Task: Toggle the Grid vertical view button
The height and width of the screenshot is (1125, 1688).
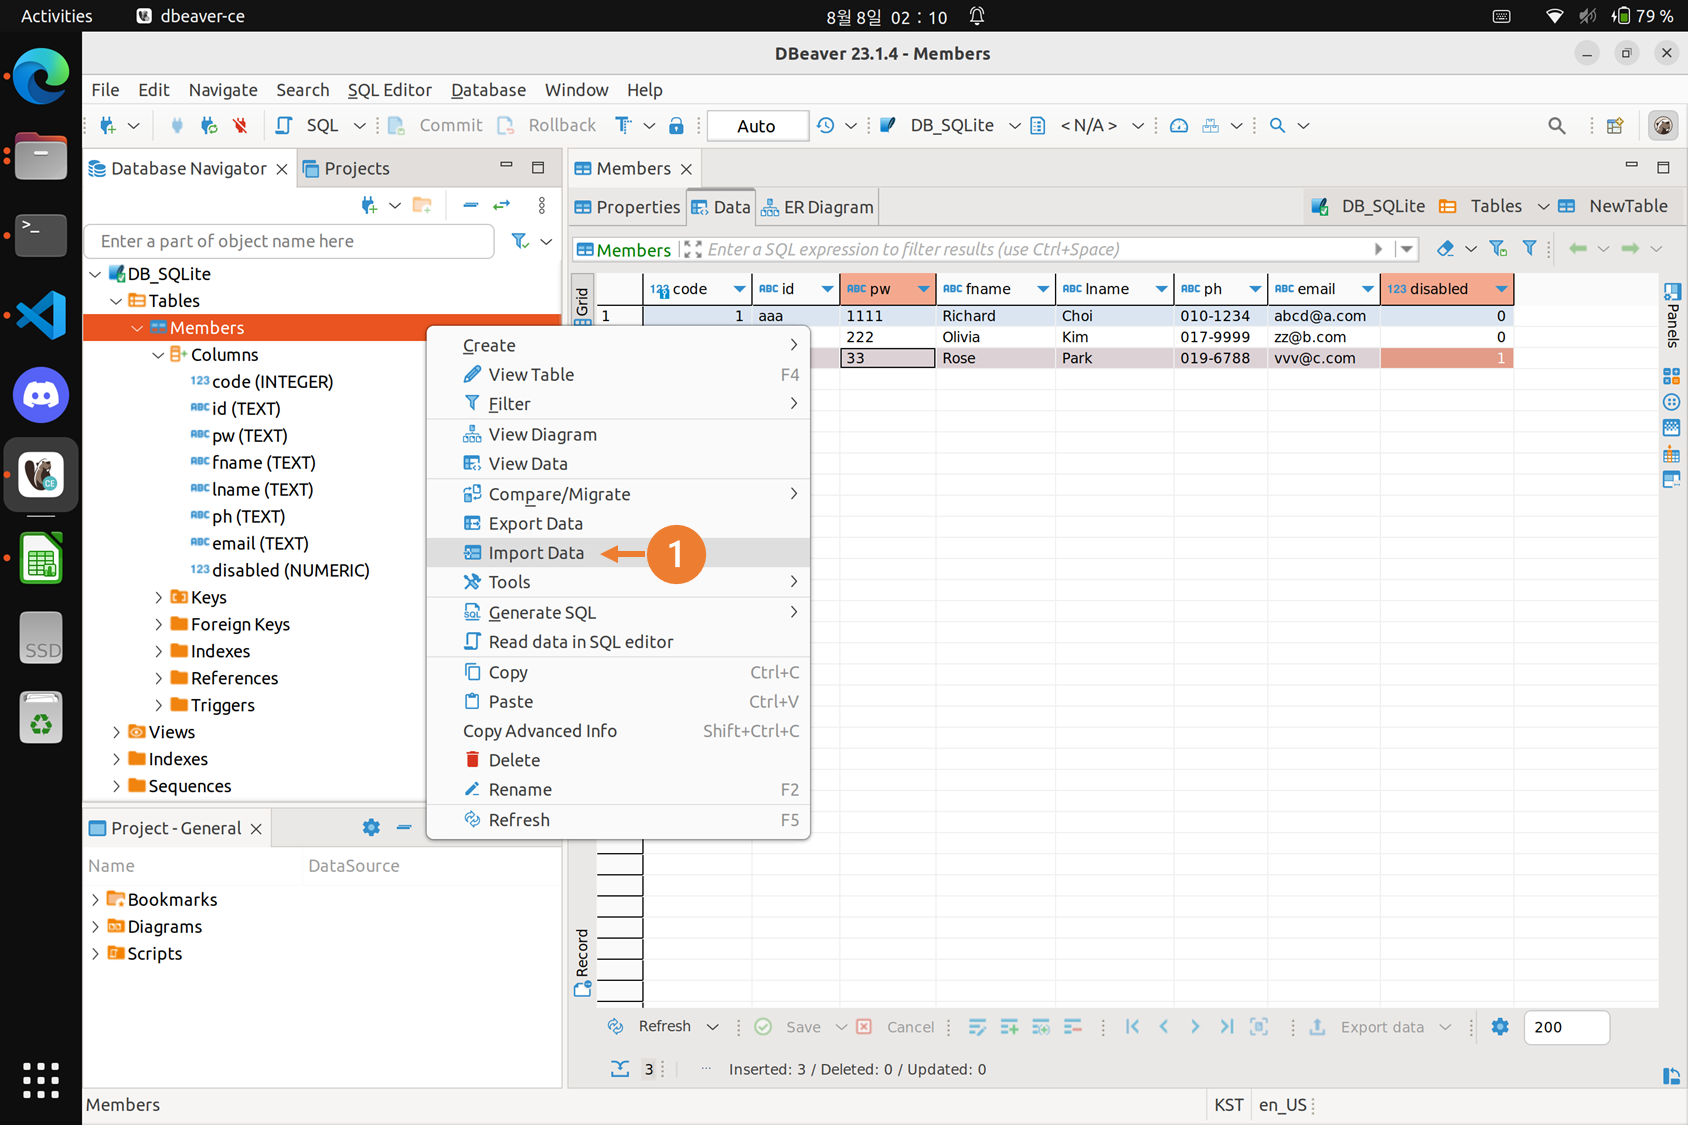Action: (x=582, y=300)
